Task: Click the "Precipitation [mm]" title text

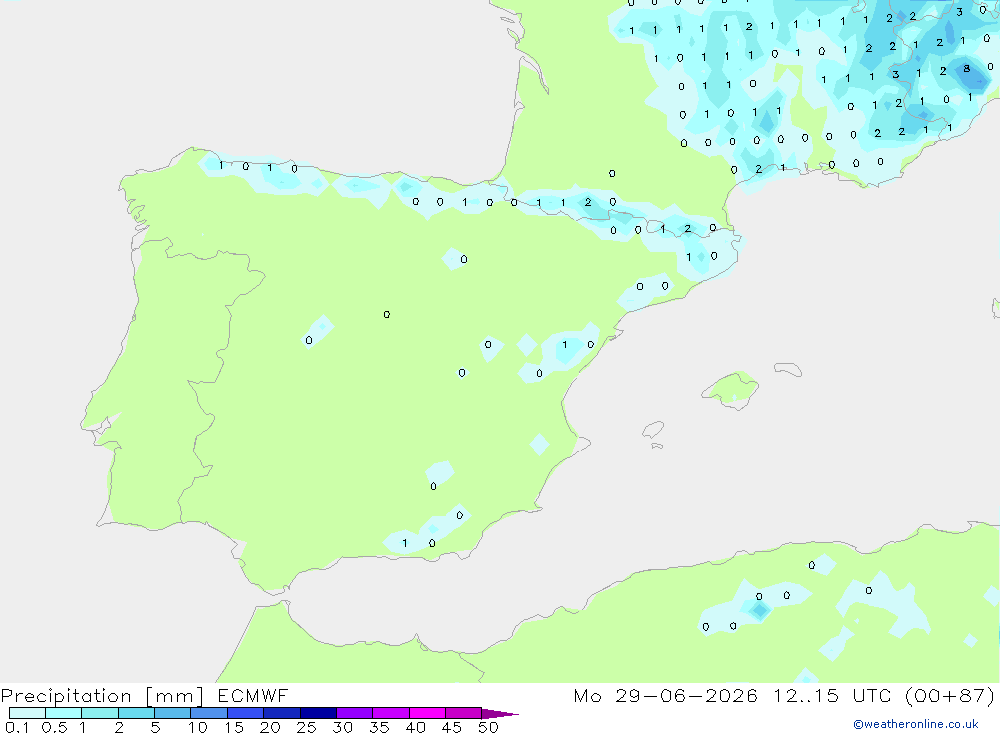Action: pyautogui.click(x=102, y=696)
